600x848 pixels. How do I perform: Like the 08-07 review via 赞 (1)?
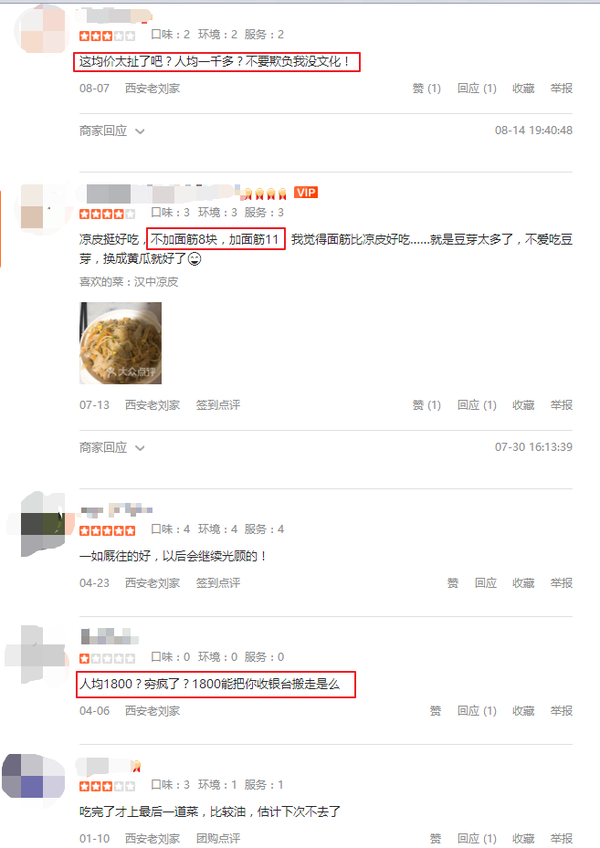click(x=427, y=88)
